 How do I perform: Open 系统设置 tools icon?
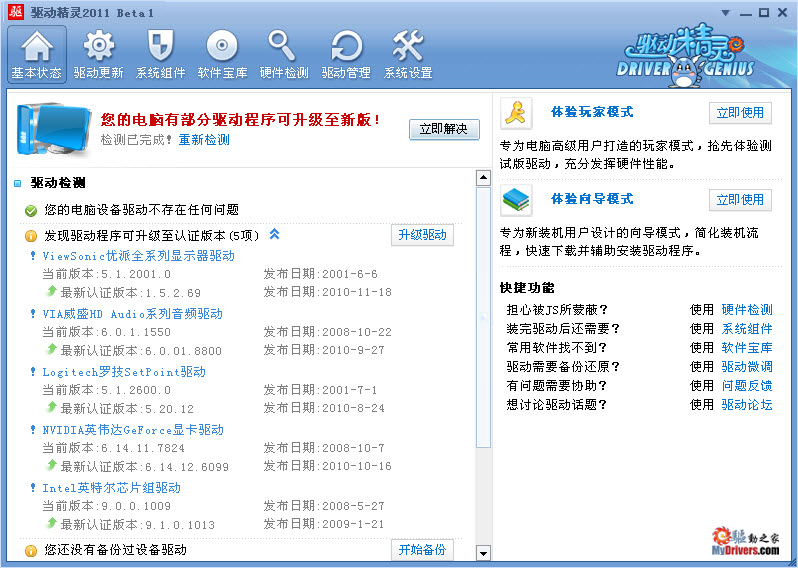pos(408,54)
